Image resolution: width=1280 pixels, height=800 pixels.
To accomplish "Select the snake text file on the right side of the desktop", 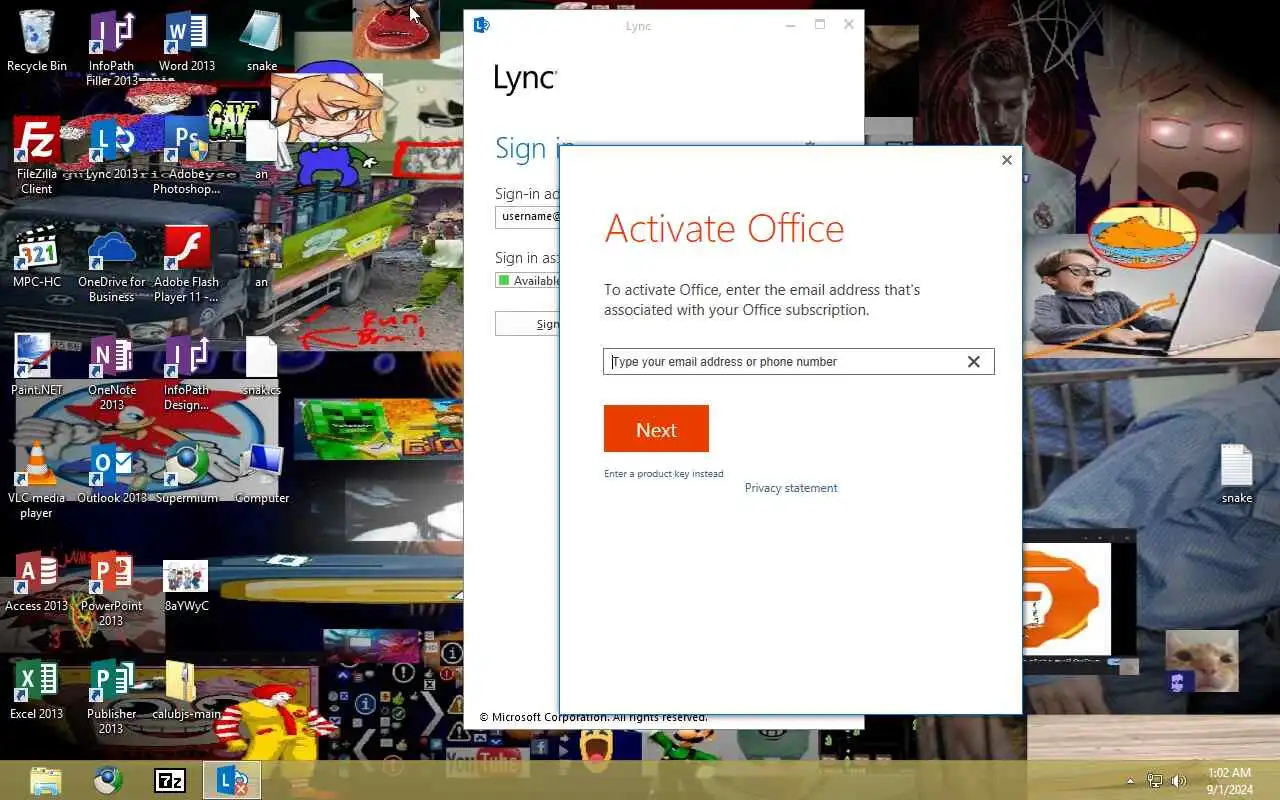I will (1236, 474).
